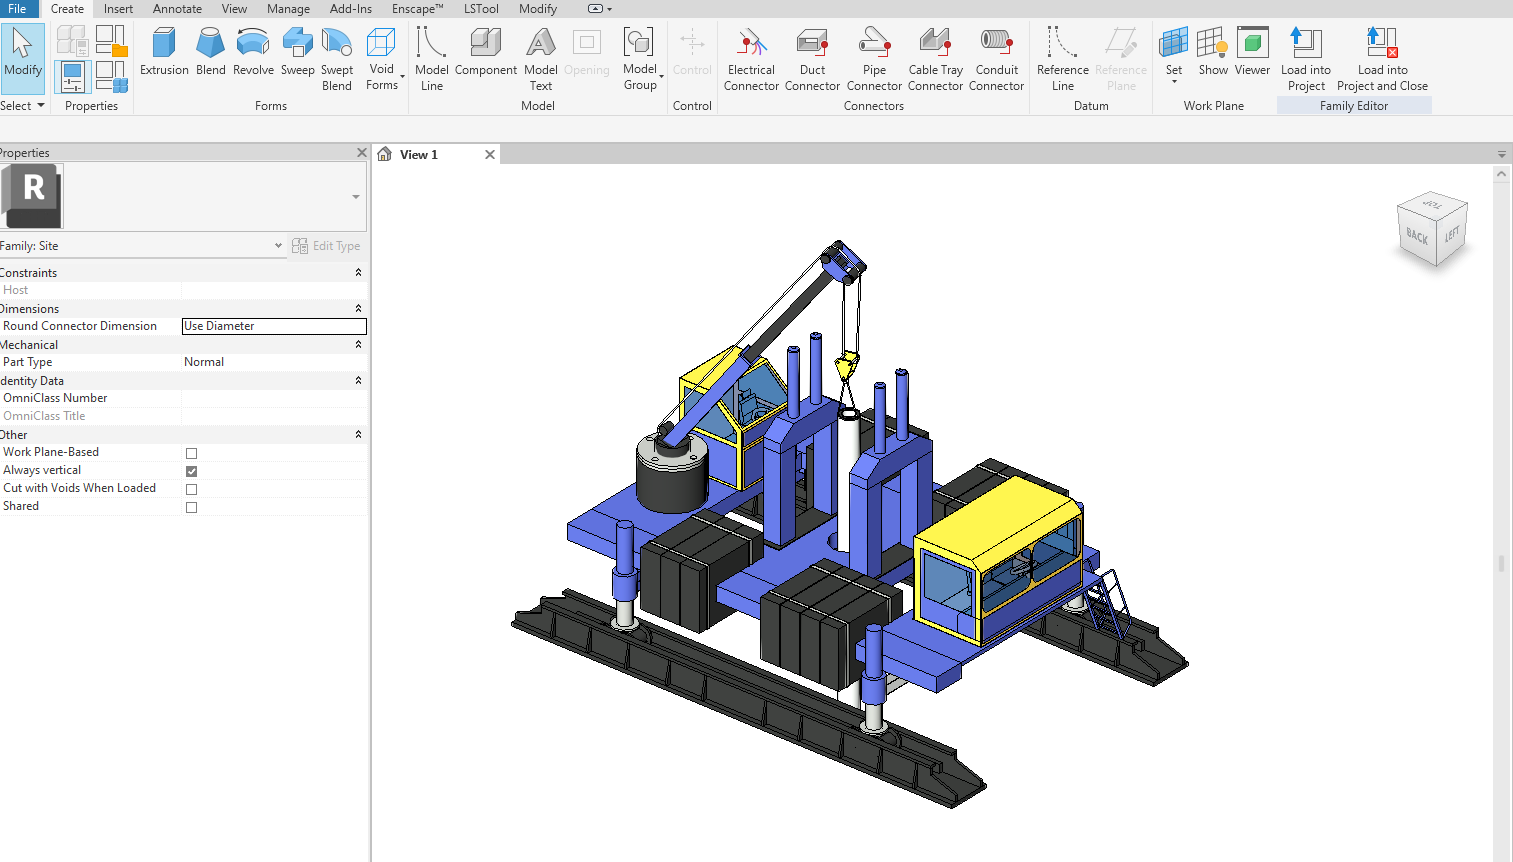Select the View 1 document tab
Viewport: 1513px width, 862px height.
(x=419, y=154)
